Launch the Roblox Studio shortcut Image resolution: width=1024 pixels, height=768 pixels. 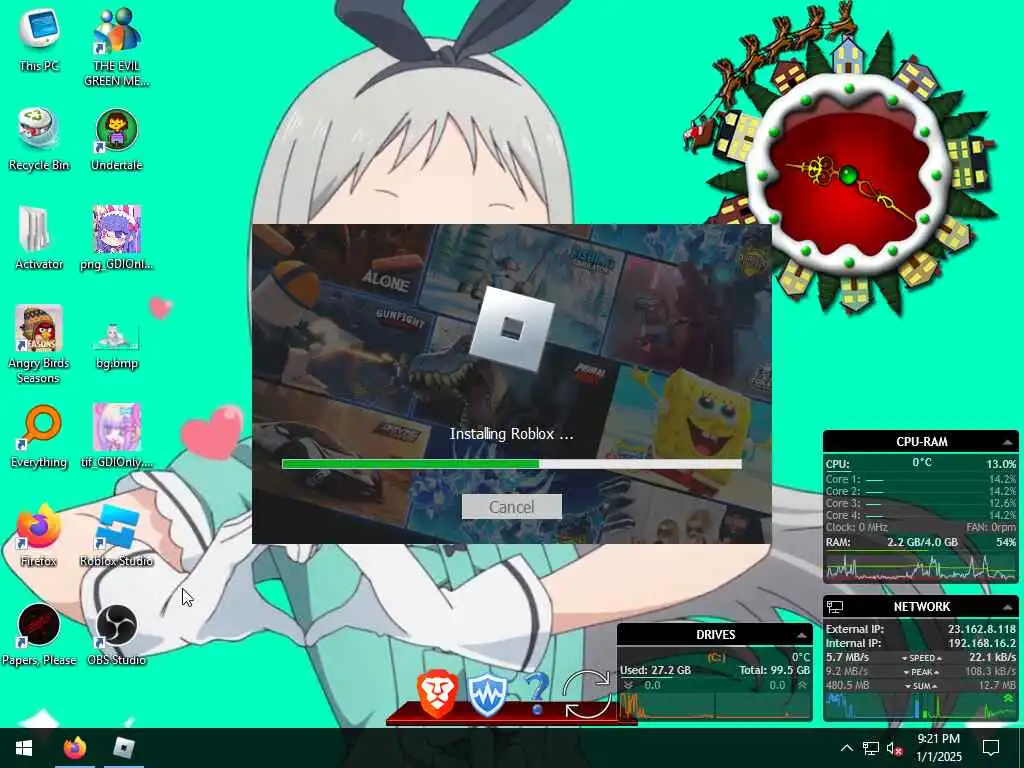(116, 536)
